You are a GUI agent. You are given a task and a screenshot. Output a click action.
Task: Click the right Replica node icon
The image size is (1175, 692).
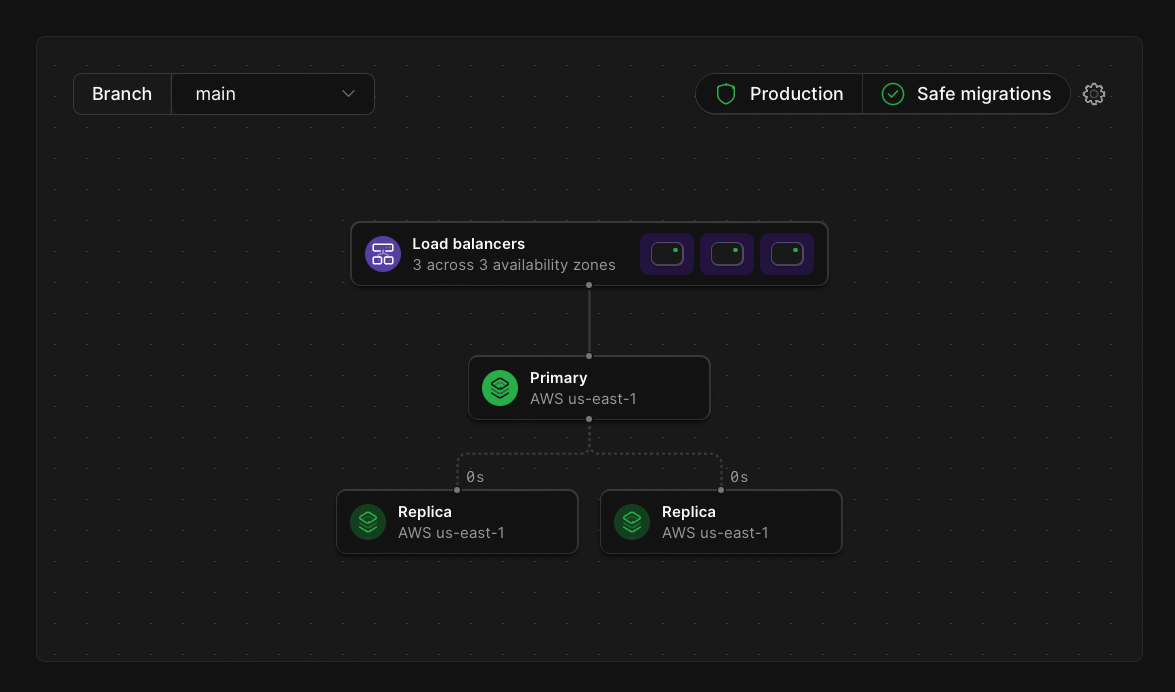click(631, 521)
